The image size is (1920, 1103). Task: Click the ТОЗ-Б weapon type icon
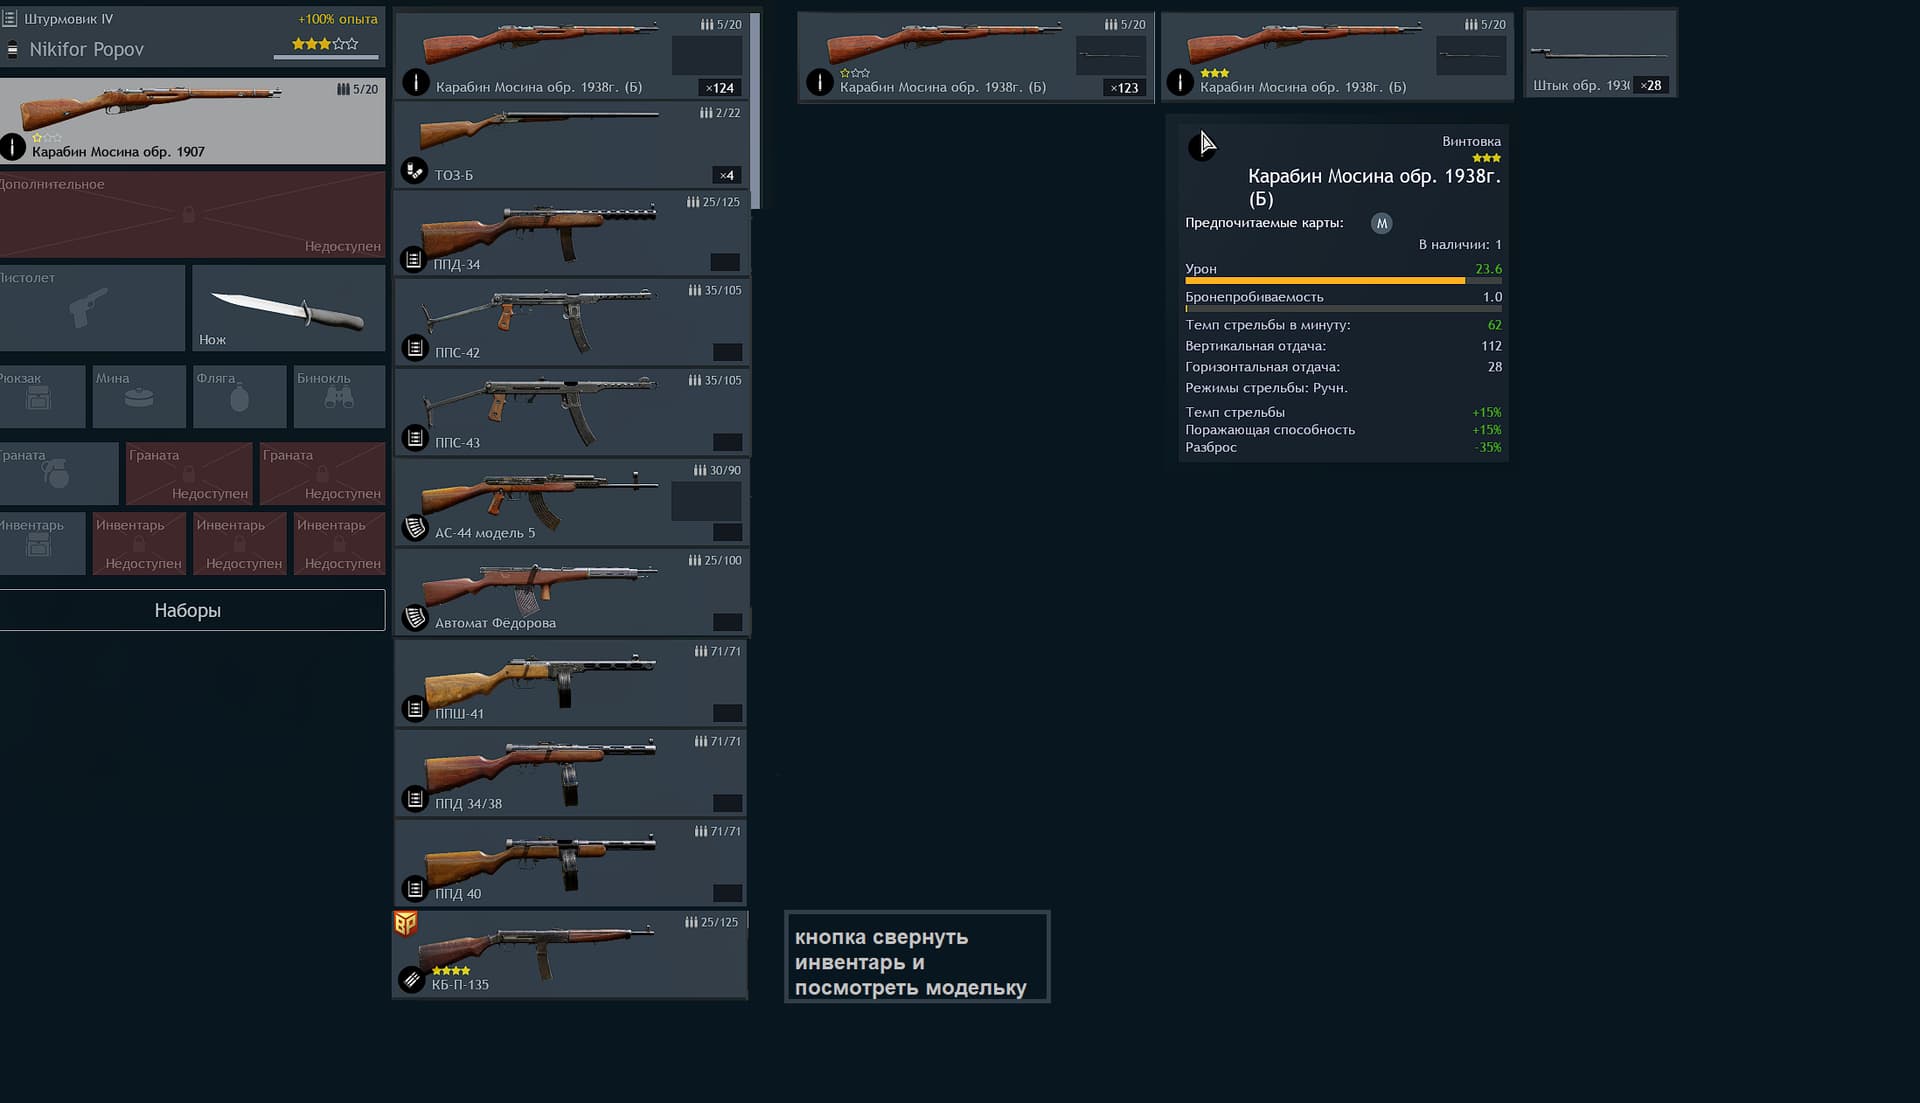(414, 171)
